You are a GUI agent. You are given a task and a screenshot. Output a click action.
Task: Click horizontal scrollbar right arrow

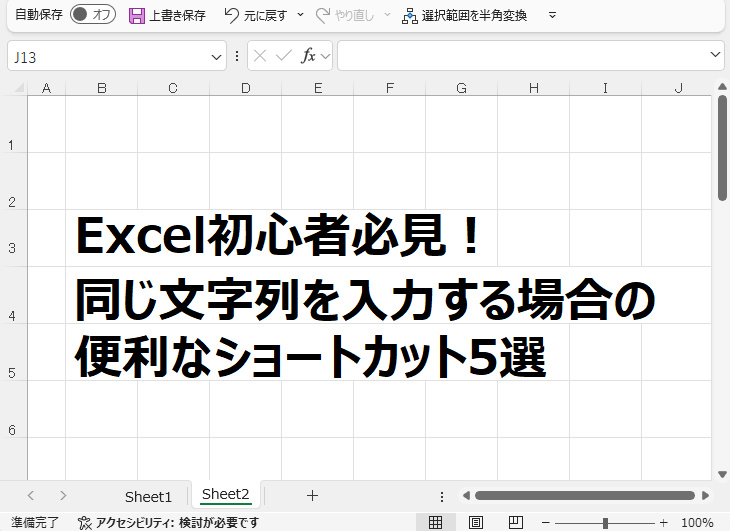pyautogui.click(x=705, y=496)
